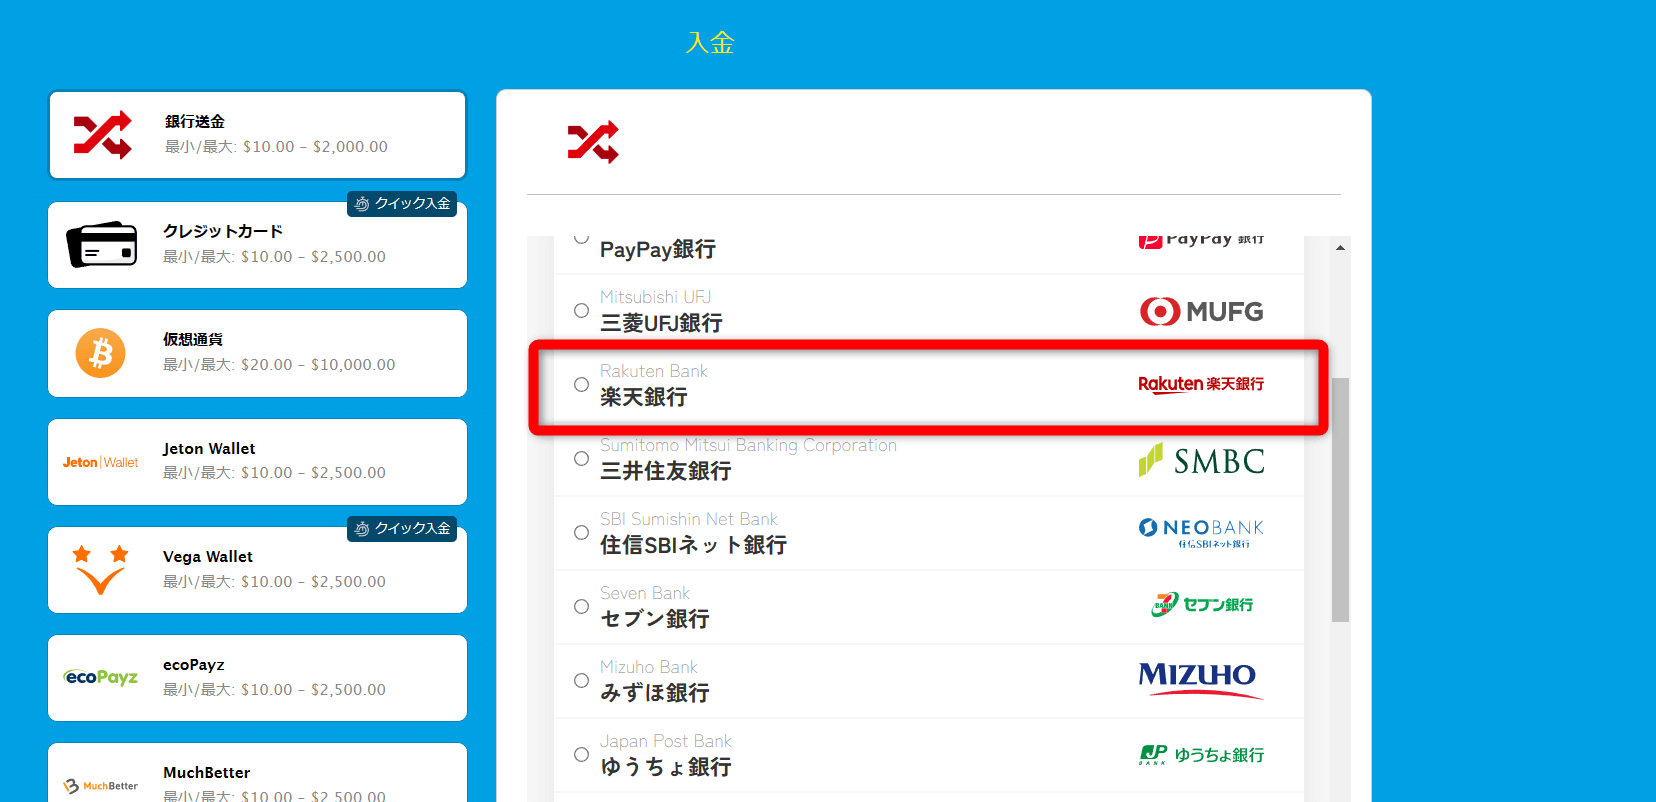Image resolution: width=1656 pixels, height=802 pixels.
Task: Click the Sumitomo Mitsui Banking Corporation label
Action: tap(748, 445)
